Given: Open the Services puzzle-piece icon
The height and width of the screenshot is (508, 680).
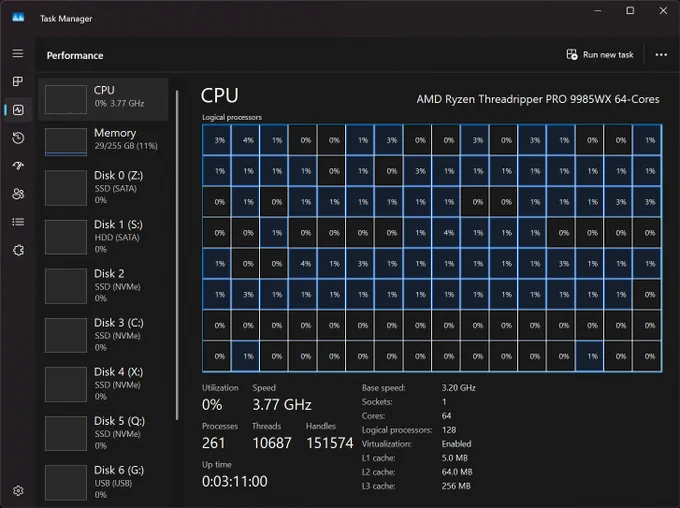Looking at the screenshot, I should (x=18, y=250).
